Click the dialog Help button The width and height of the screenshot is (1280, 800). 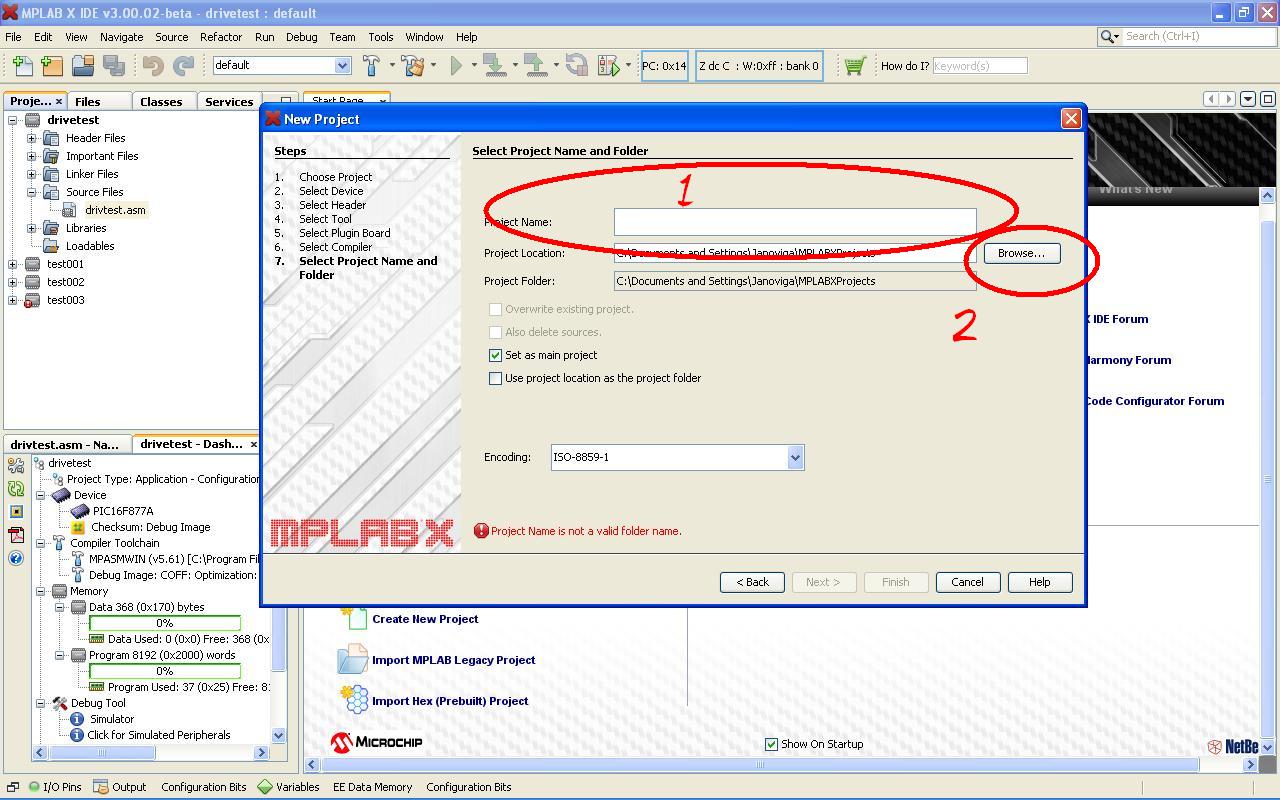tap(1039, 582)
